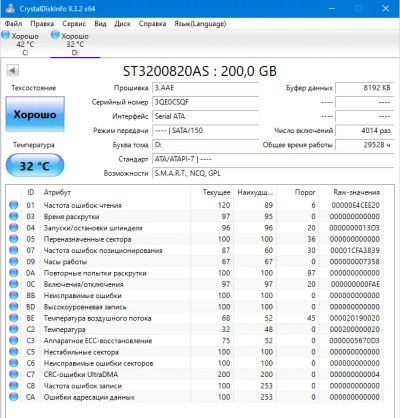Click status icon for 07 Частота ошибок позиционирования
The image size is (400, 418).
[14, 250]
